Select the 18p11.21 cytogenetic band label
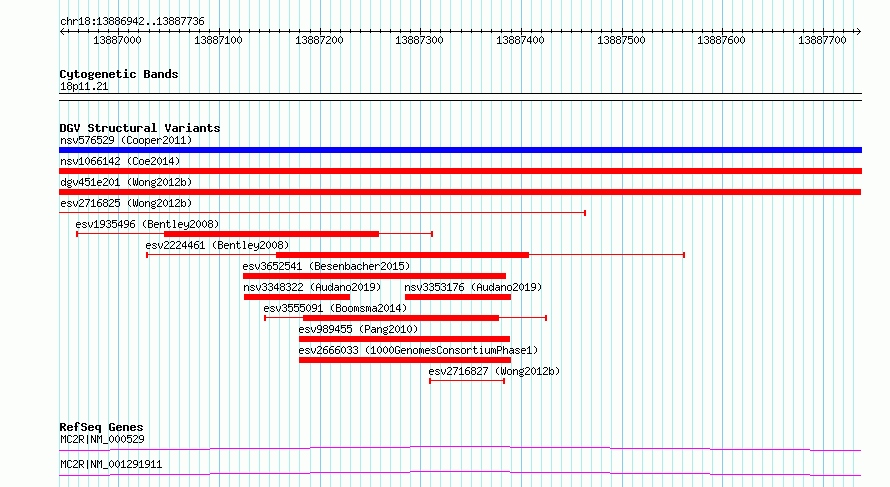This screenshot has width=890, height=487. [84, 86]
